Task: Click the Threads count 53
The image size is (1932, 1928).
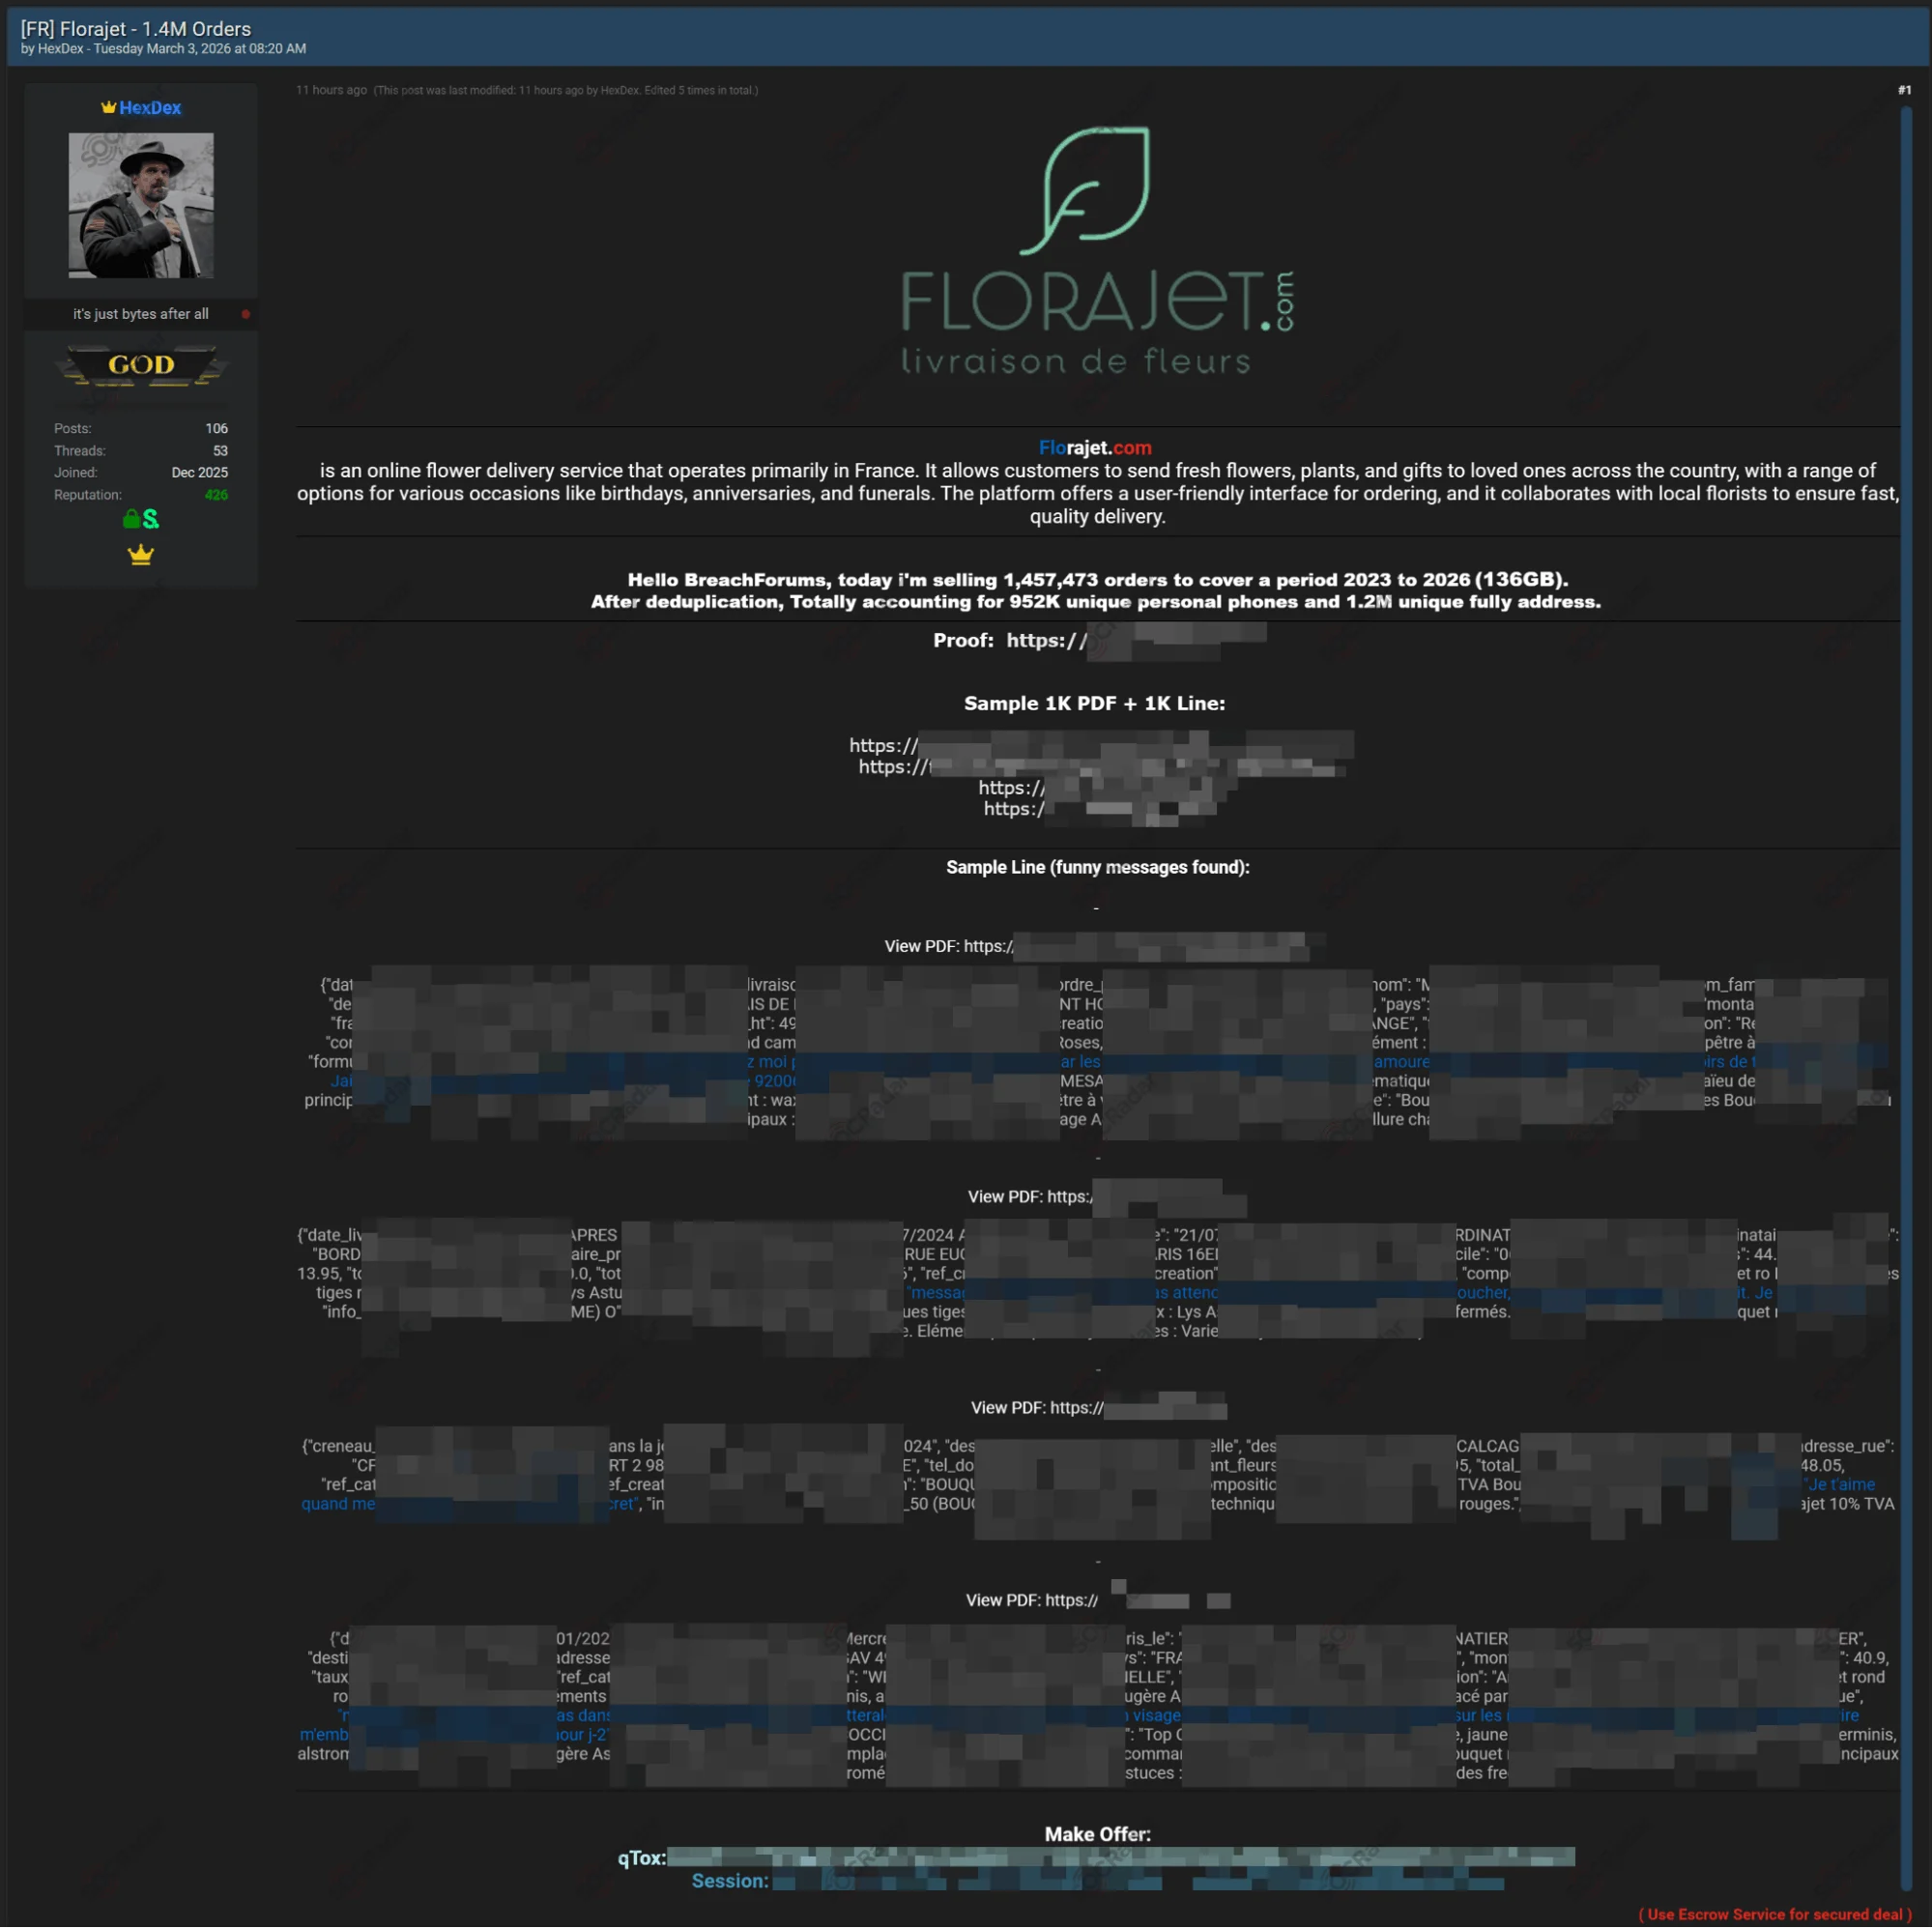Action: click(x=221, y=451)
